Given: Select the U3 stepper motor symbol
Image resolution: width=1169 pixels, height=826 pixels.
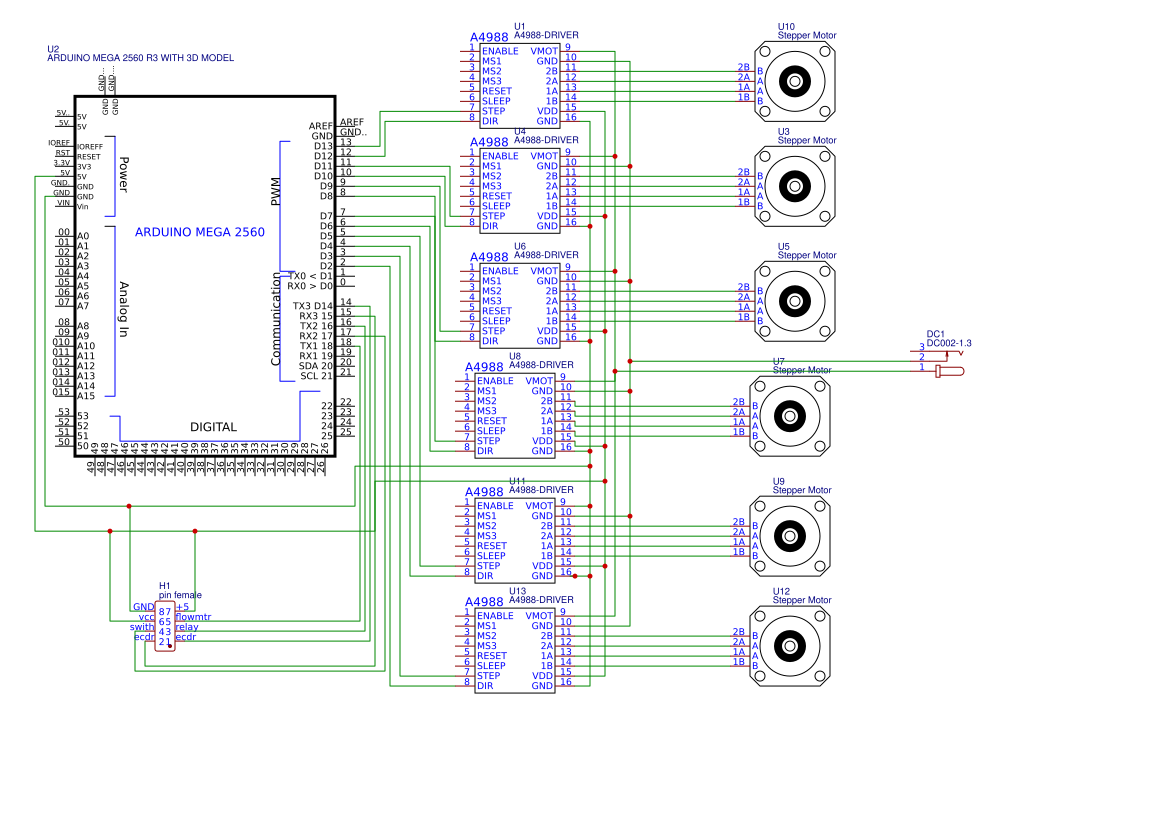Looking at the screenshot, I should pyautogui.click(x=795, y=186).
